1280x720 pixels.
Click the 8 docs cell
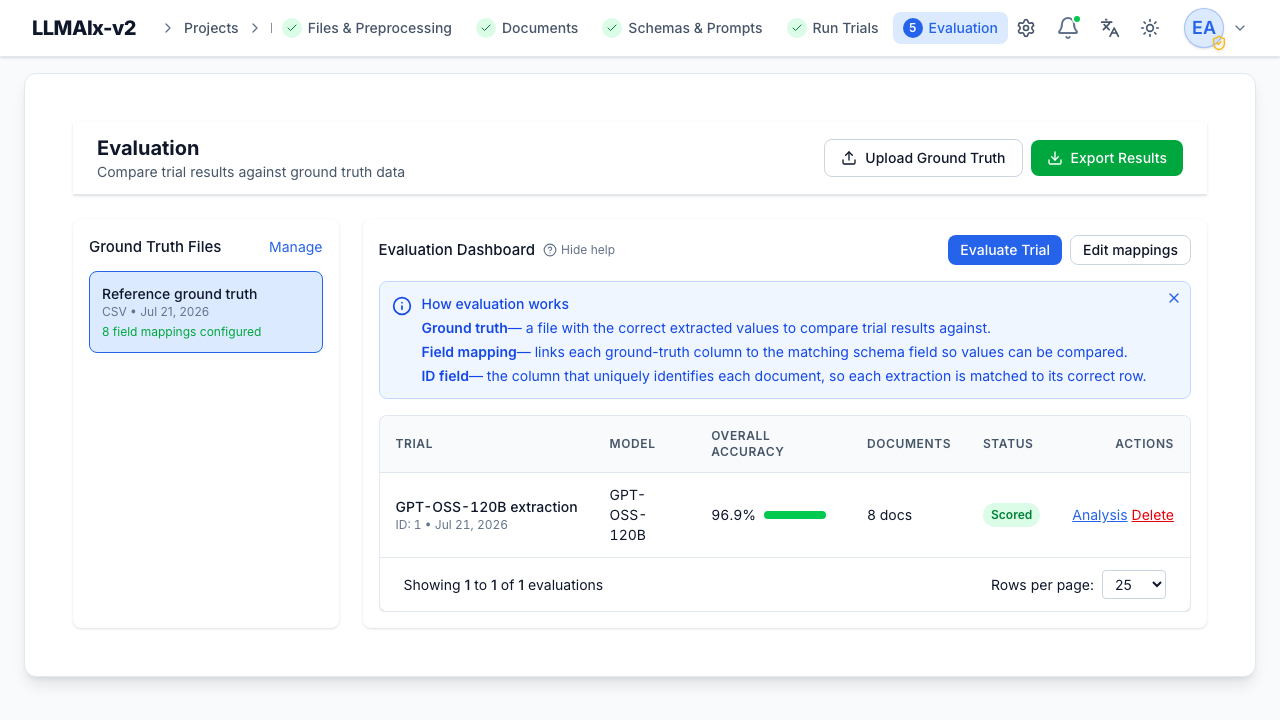coord(890,515)
